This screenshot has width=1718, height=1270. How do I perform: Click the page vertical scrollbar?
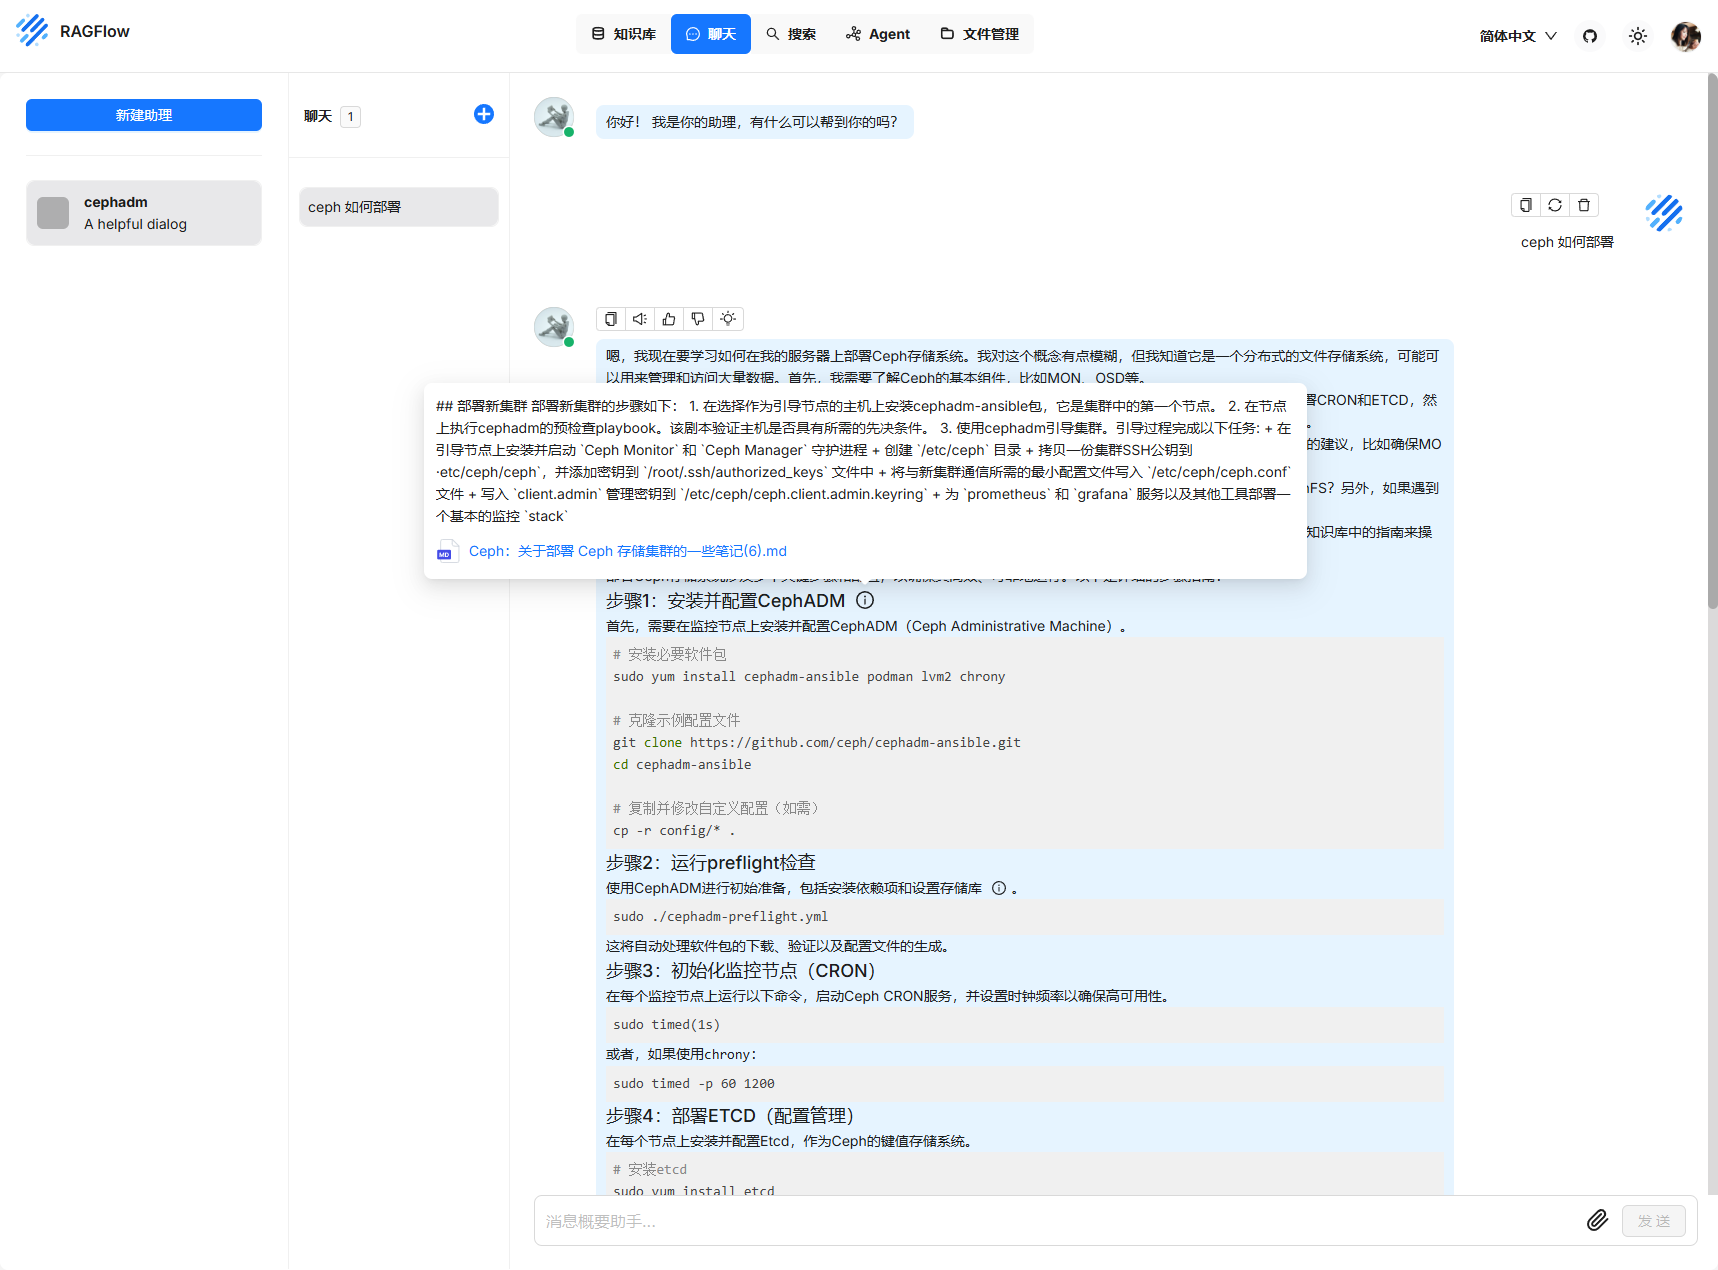click(1712, 340)
